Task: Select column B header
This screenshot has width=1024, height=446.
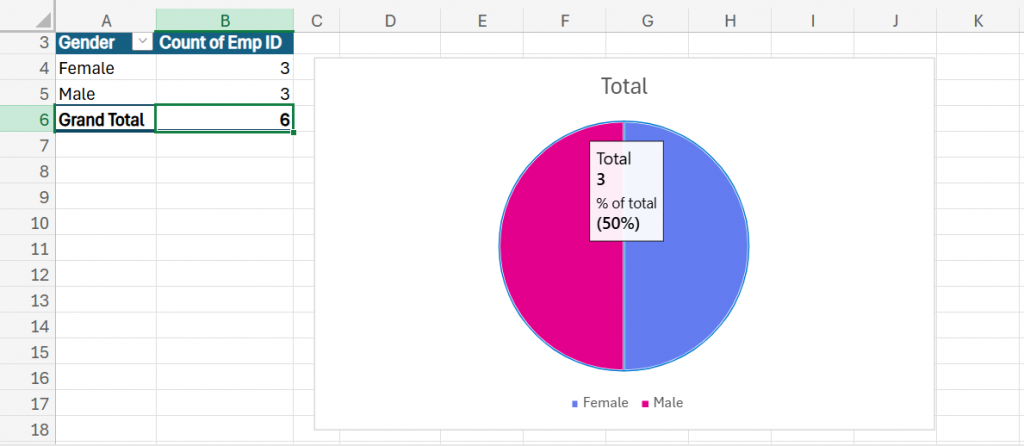Action: point(225,20)
